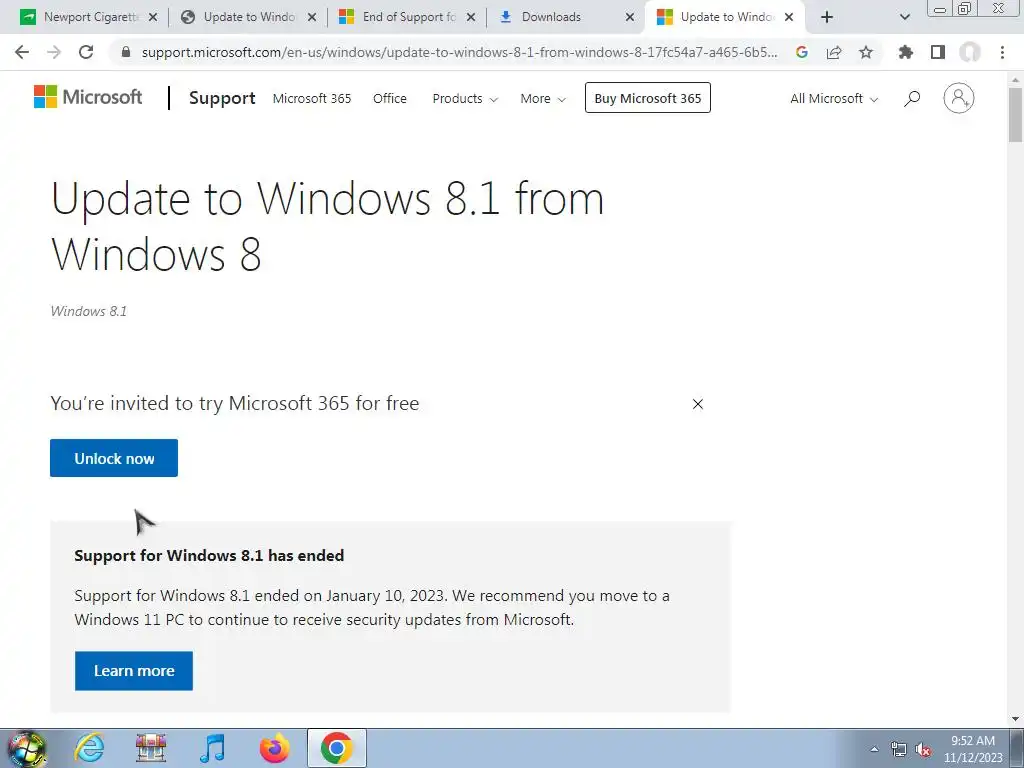Click the address bar URL
The image size is (1024, 768).
pos(459,52)
